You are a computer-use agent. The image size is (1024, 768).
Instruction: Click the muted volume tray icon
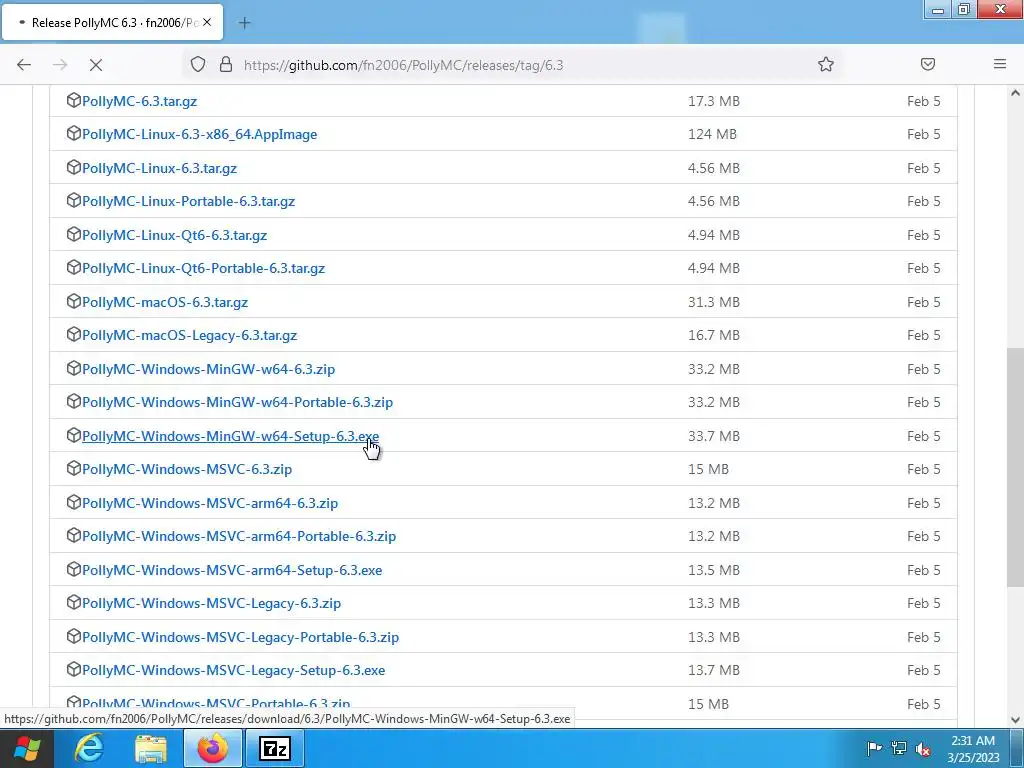coord(923,748)
